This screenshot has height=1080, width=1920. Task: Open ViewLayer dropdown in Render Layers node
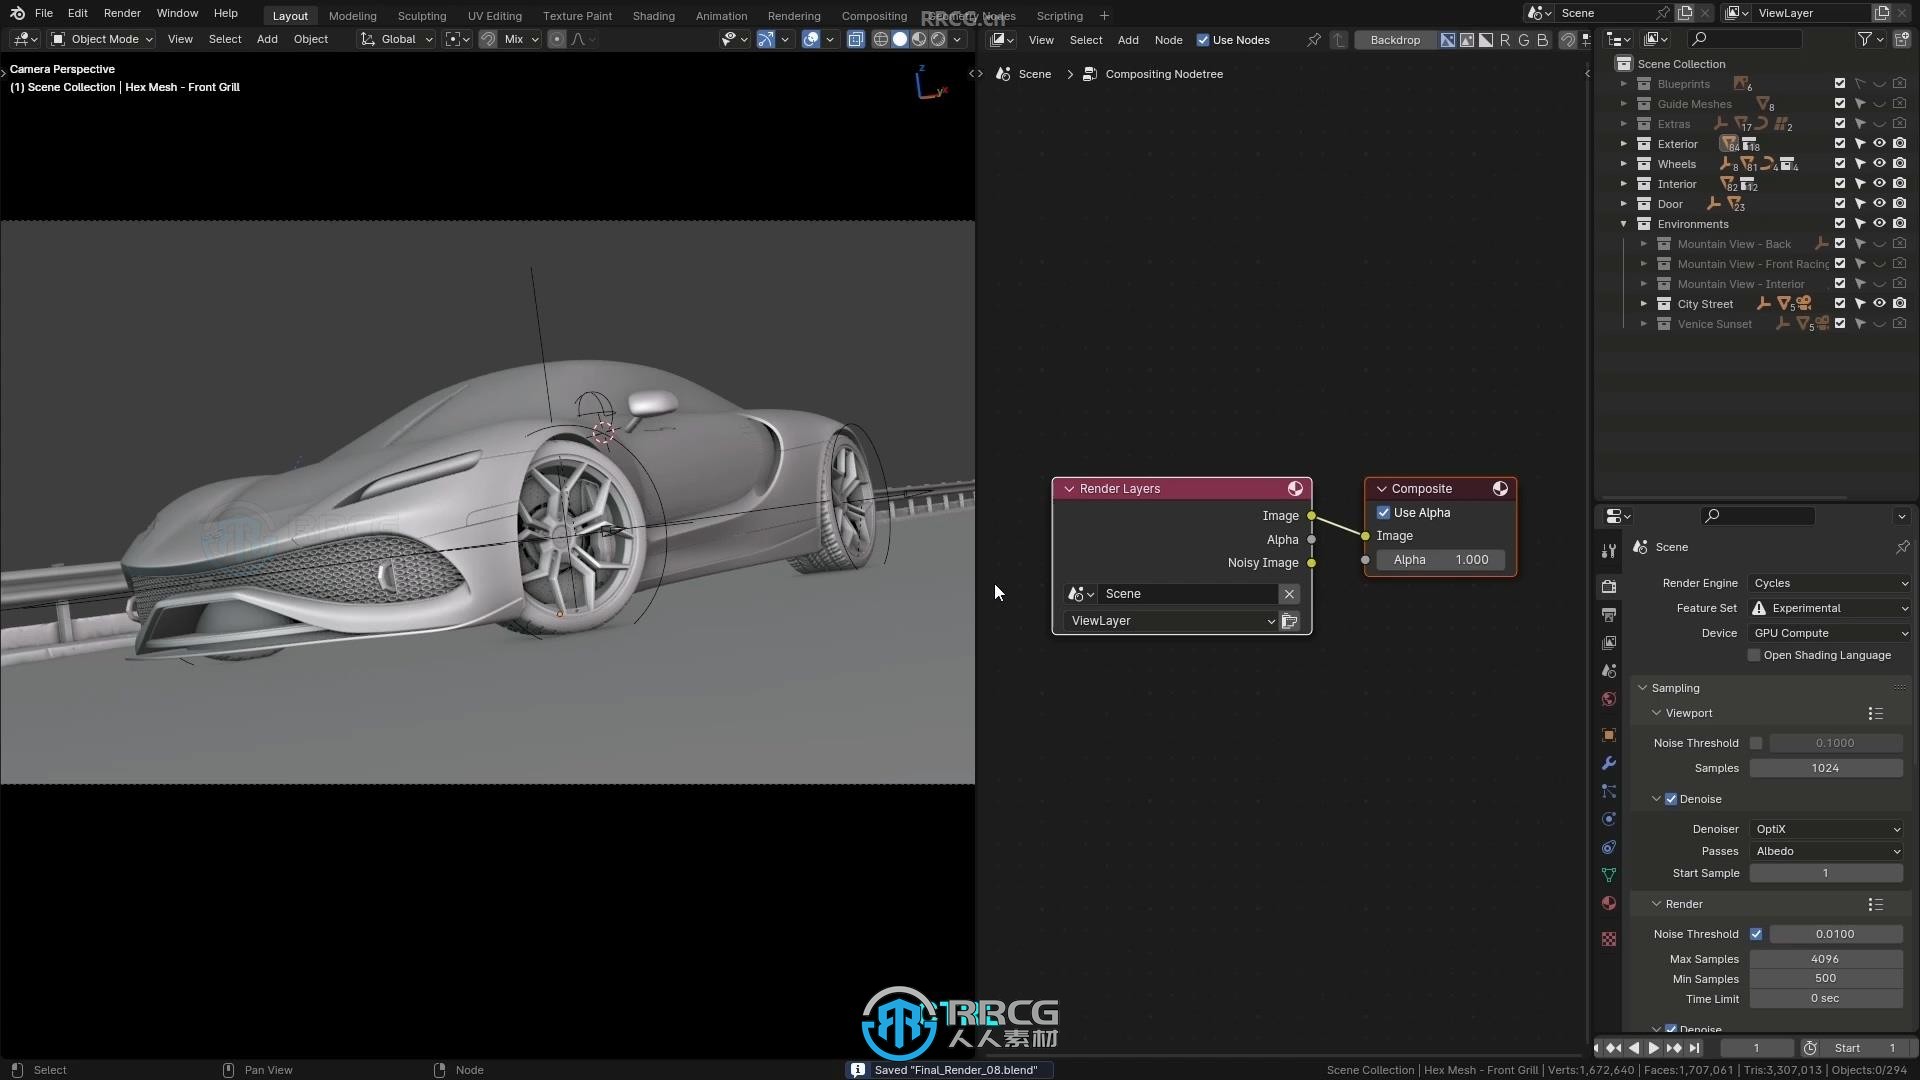pyautogui.click(x=1170, y=621)
